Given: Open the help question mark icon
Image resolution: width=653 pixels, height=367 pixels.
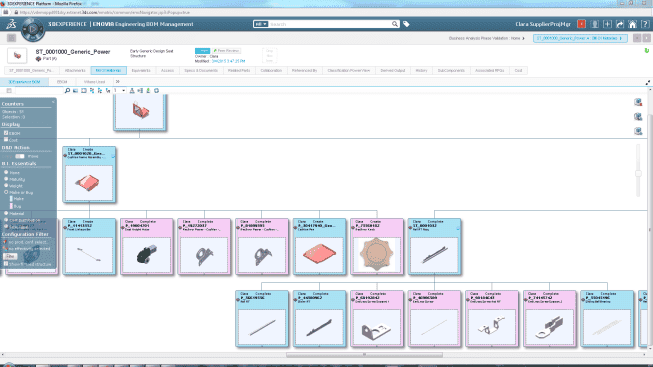Looking at the screenshot, I should (x=645, y=24).
